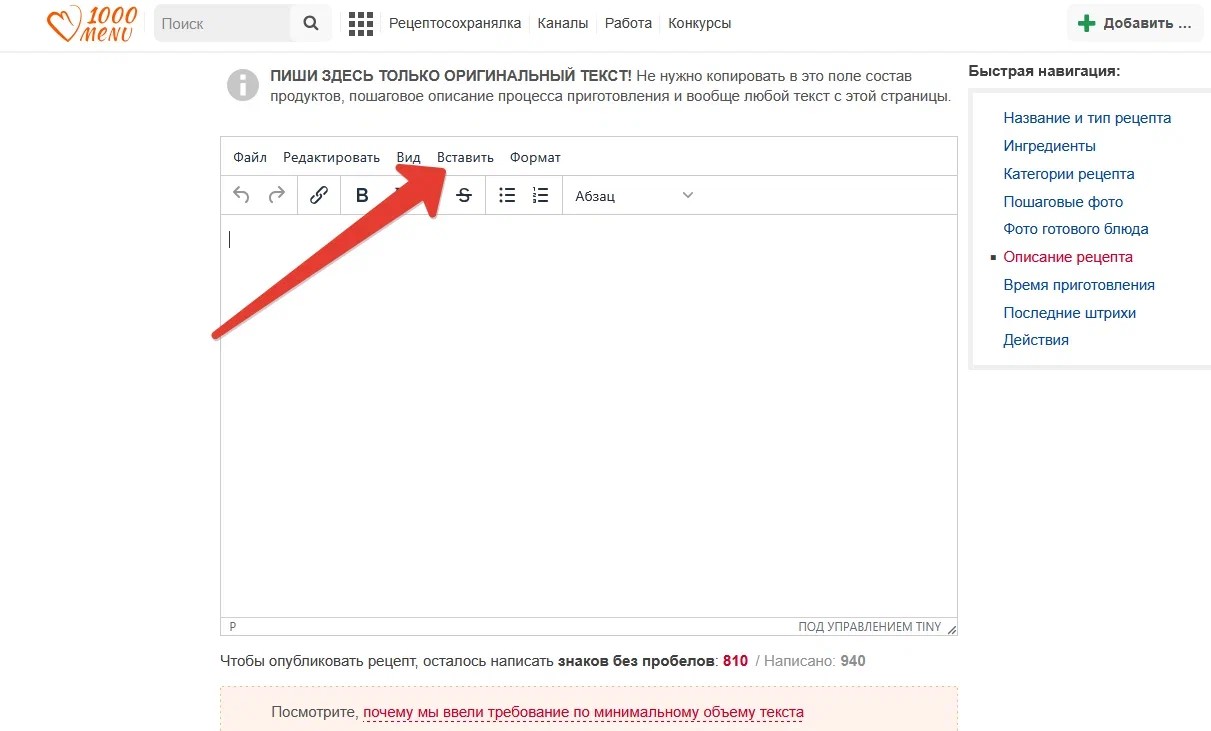Viewport: 1211px width, 731px height.
Task: Open the Формат menu
Action: (x=535, y=157)
